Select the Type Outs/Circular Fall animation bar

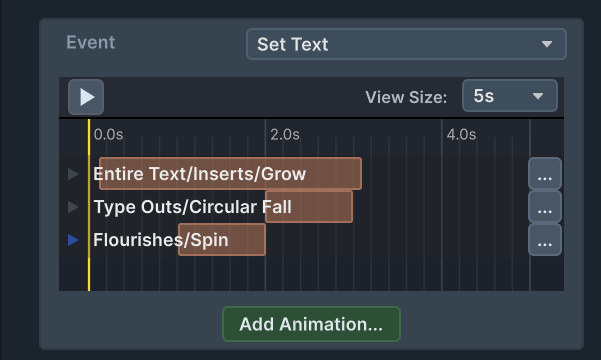(309, 207)
